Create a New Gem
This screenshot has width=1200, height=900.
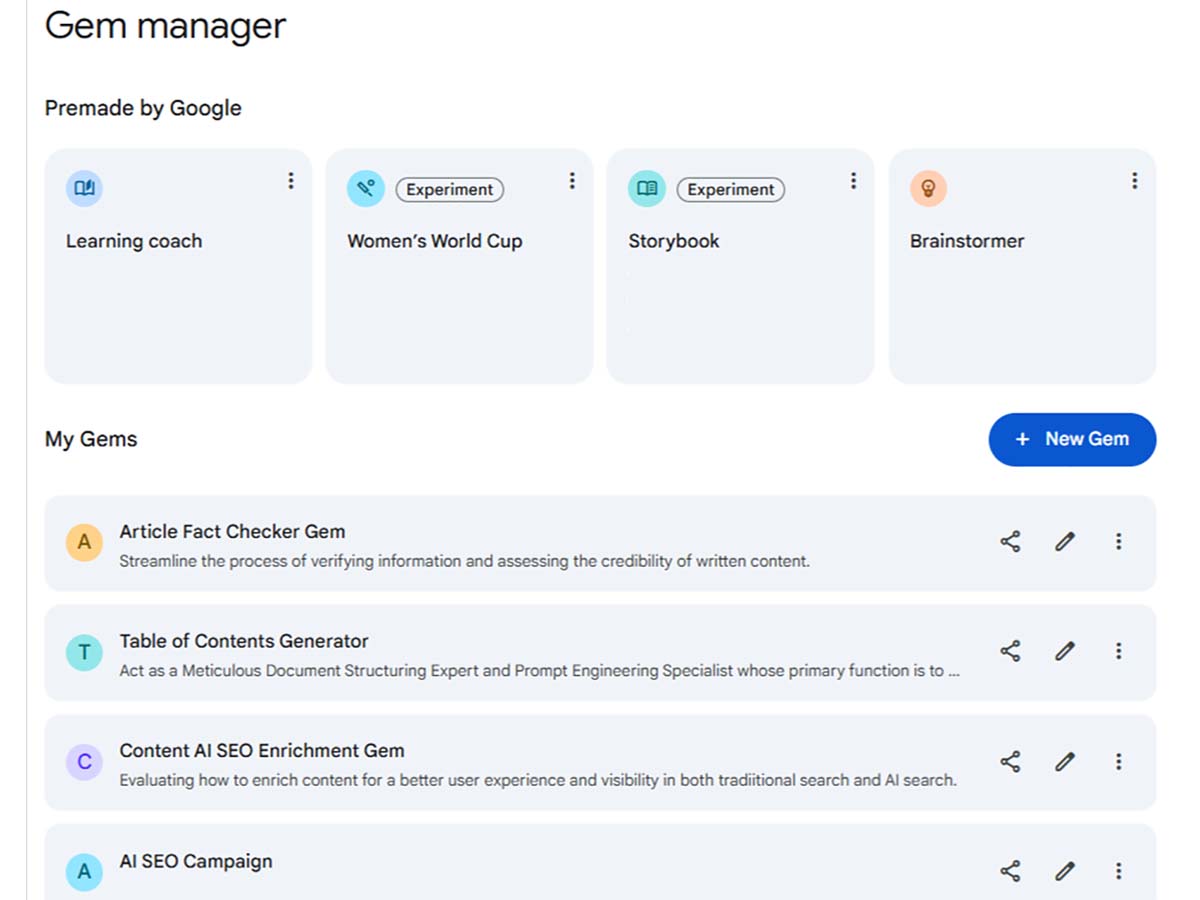click(x=1072, y=439)
